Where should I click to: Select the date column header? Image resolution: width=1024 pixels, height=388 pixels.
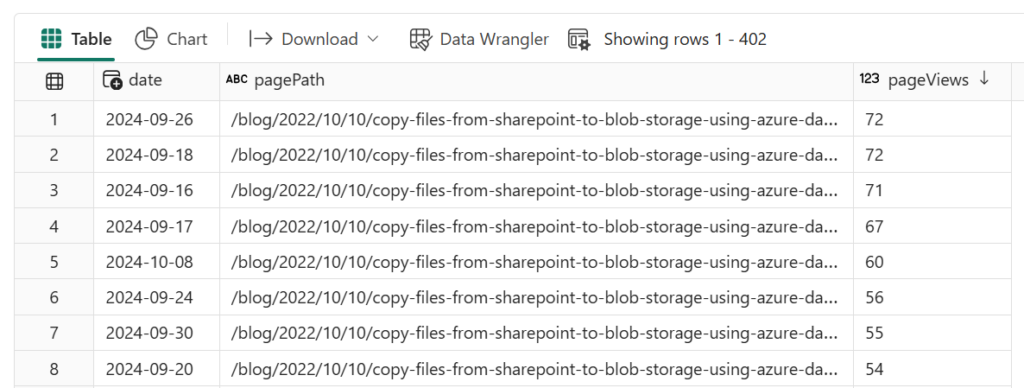click(157, 81)
